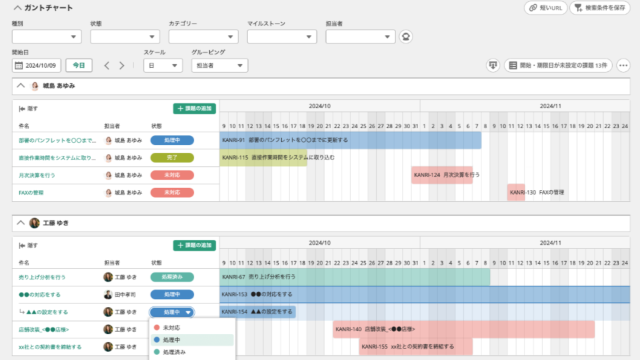Open issue 売り上げ分析を行う link
Viewport: 640px width, 360px height.
point(42,277)
